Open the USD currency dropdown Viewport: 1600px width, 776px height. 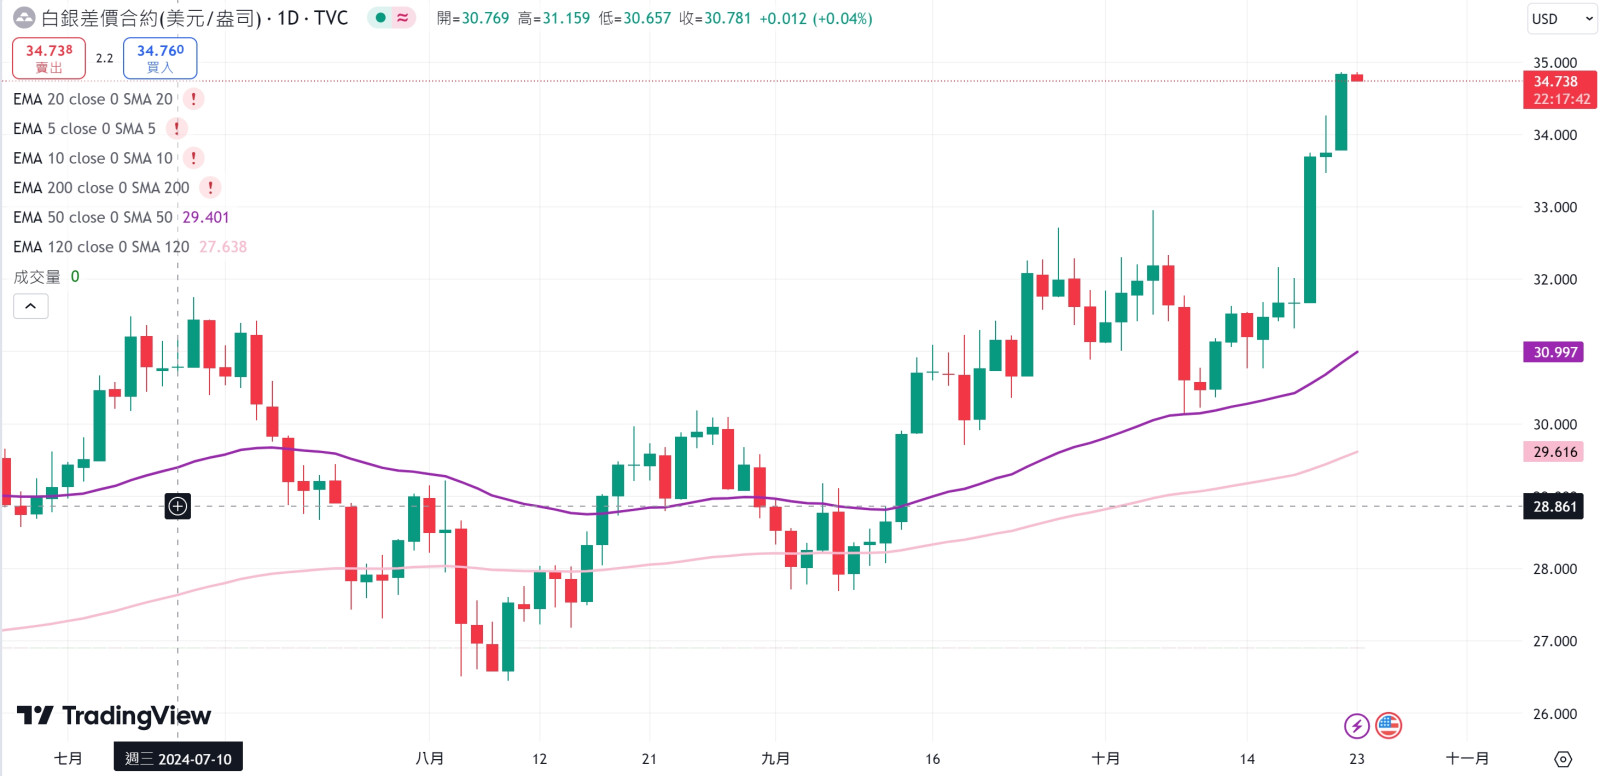tap(1562, 19)
